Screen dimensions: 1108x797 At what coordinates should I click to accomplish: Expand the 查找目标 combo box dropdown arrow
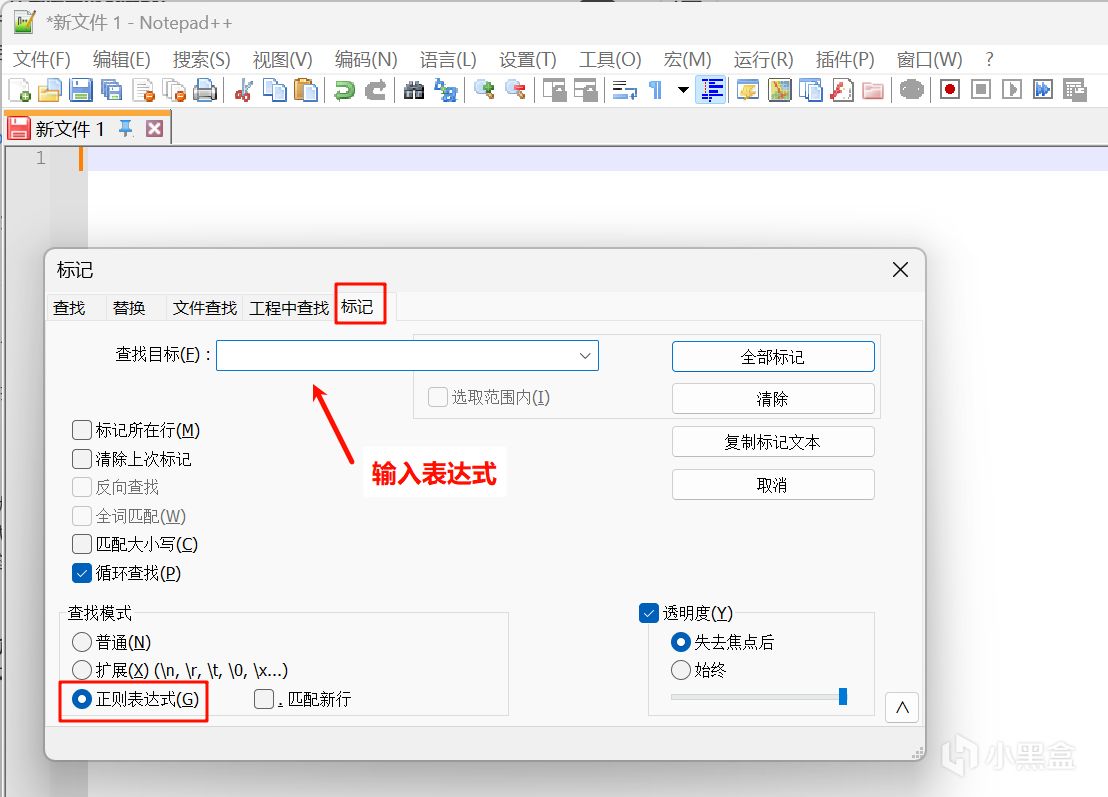[x=585, y=355]
